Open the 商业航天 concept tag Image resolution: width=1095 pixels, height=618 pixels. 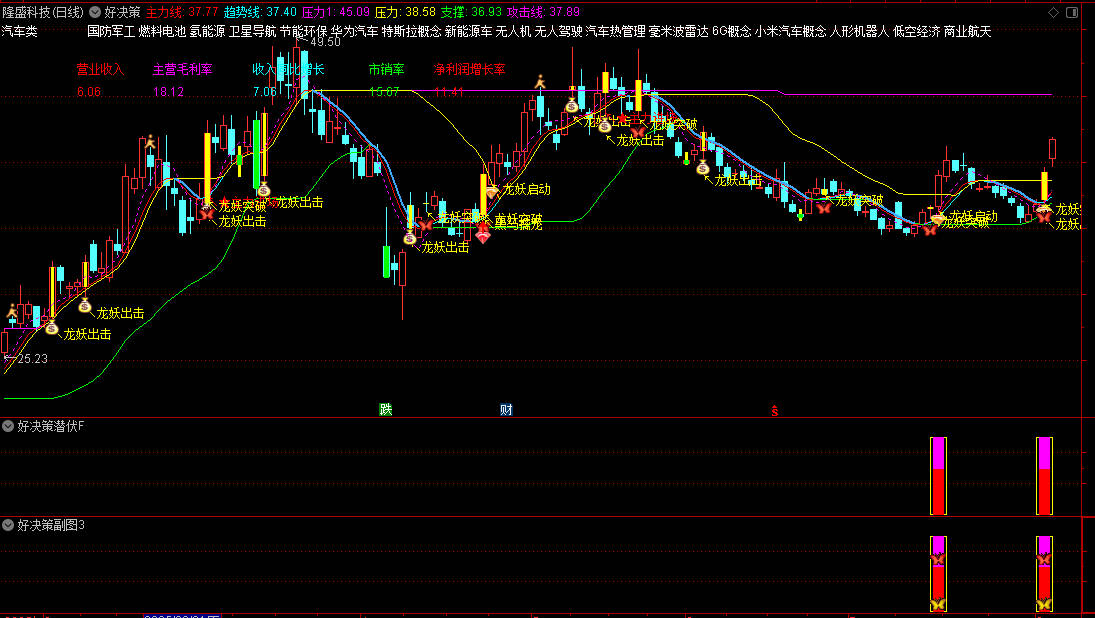pyautogui.click(x=967, y=31)
